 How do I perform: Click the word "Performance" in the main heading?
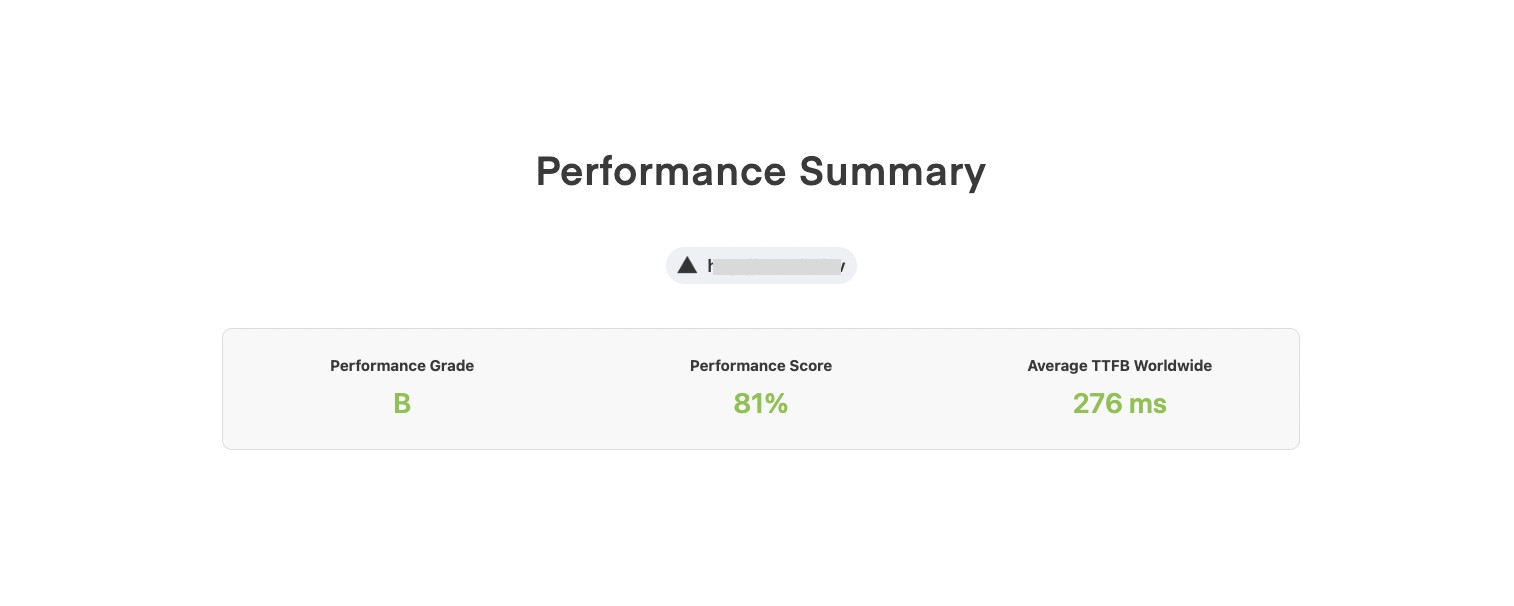pos(661,172)
